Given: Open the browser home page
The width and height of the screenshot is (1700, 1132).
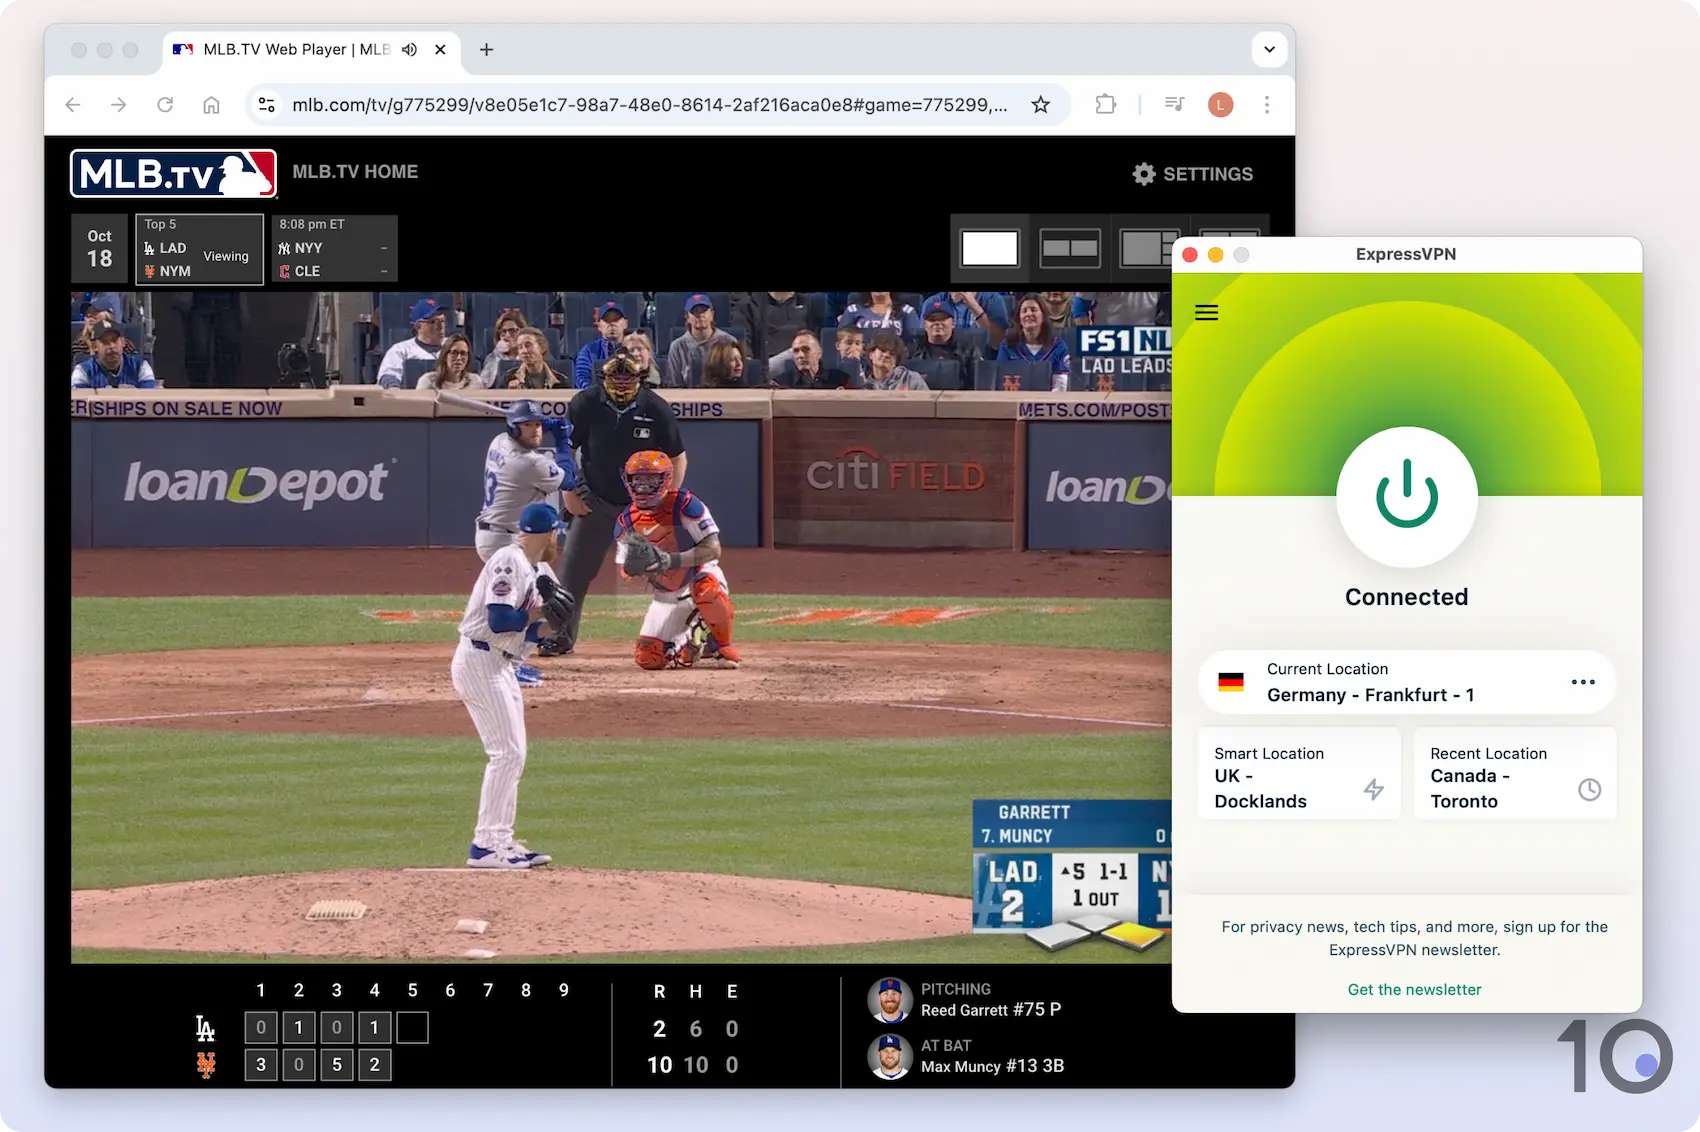Looking at the screenshot, I should point(211,105).
